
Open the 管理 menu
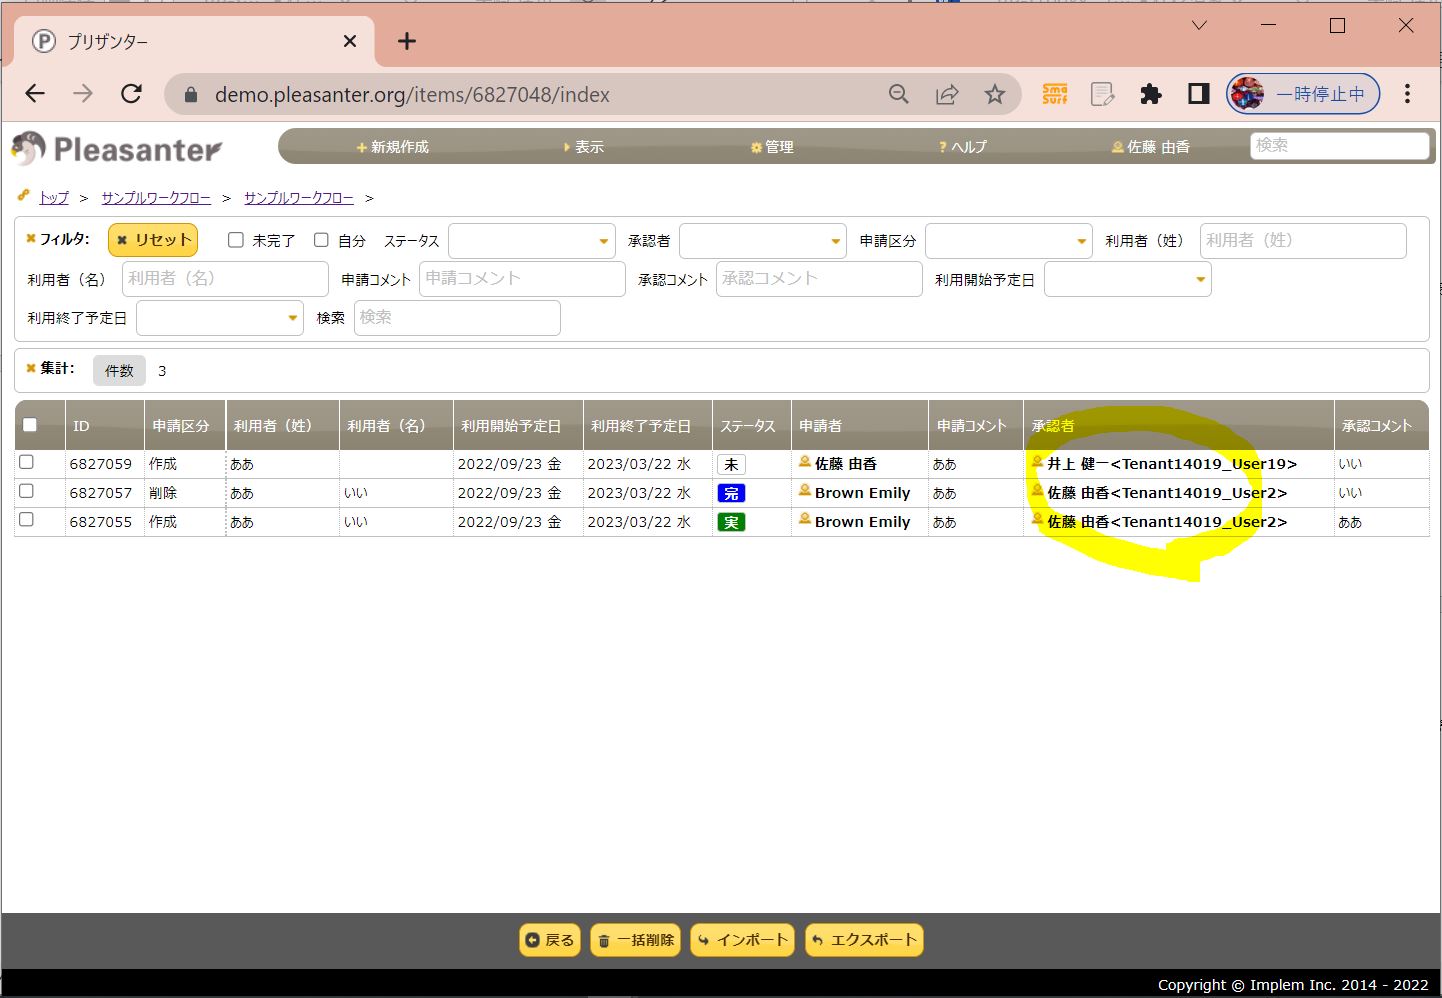[x=772, y=147]
